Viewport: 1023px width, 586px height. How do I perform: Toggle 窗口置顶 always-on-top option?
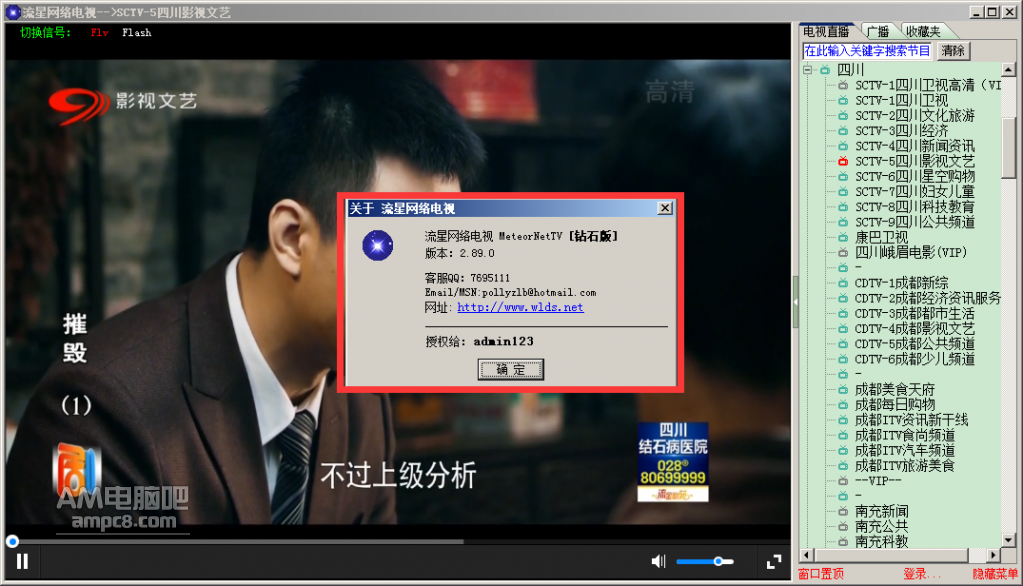pyautogui.click(x=821, y=574)
